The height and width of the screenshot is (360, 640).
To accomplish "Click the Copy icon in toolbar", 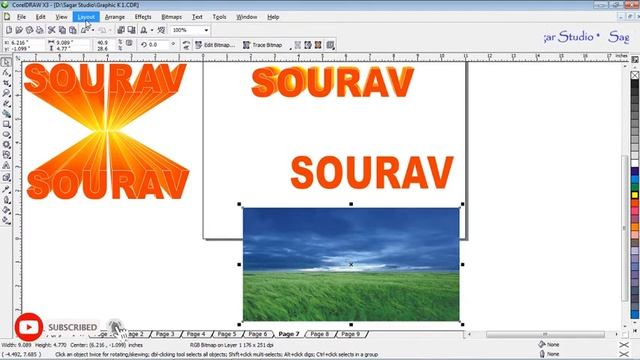I will [62, 30].
